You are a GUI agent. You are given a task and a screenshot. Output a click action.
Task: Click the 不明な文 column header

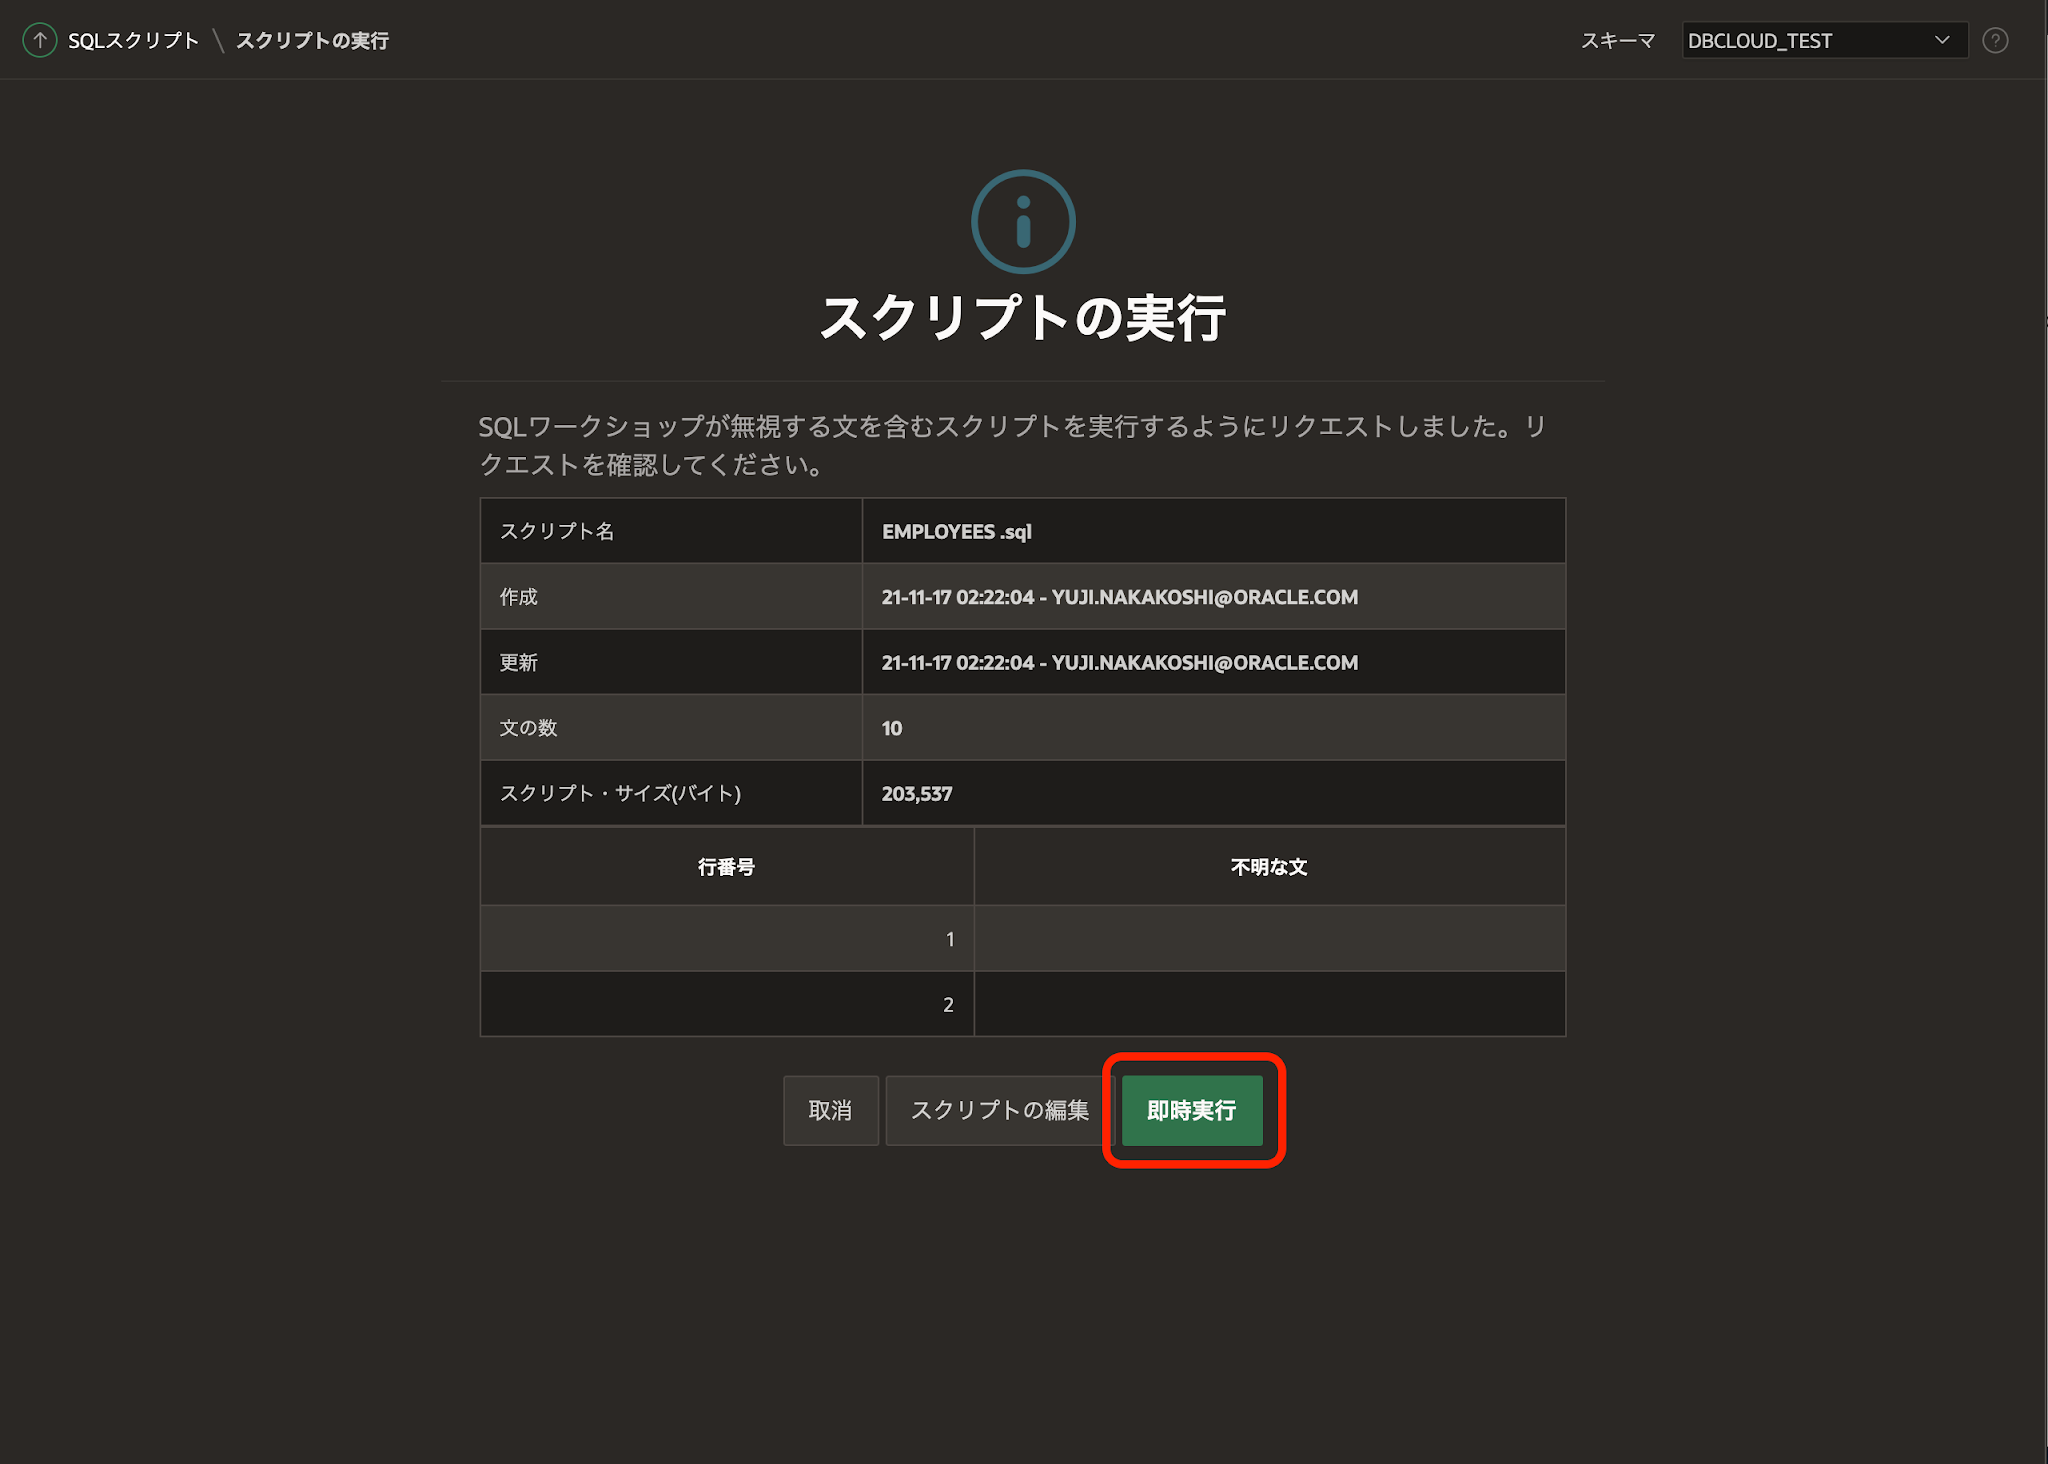coord(1268,867)
